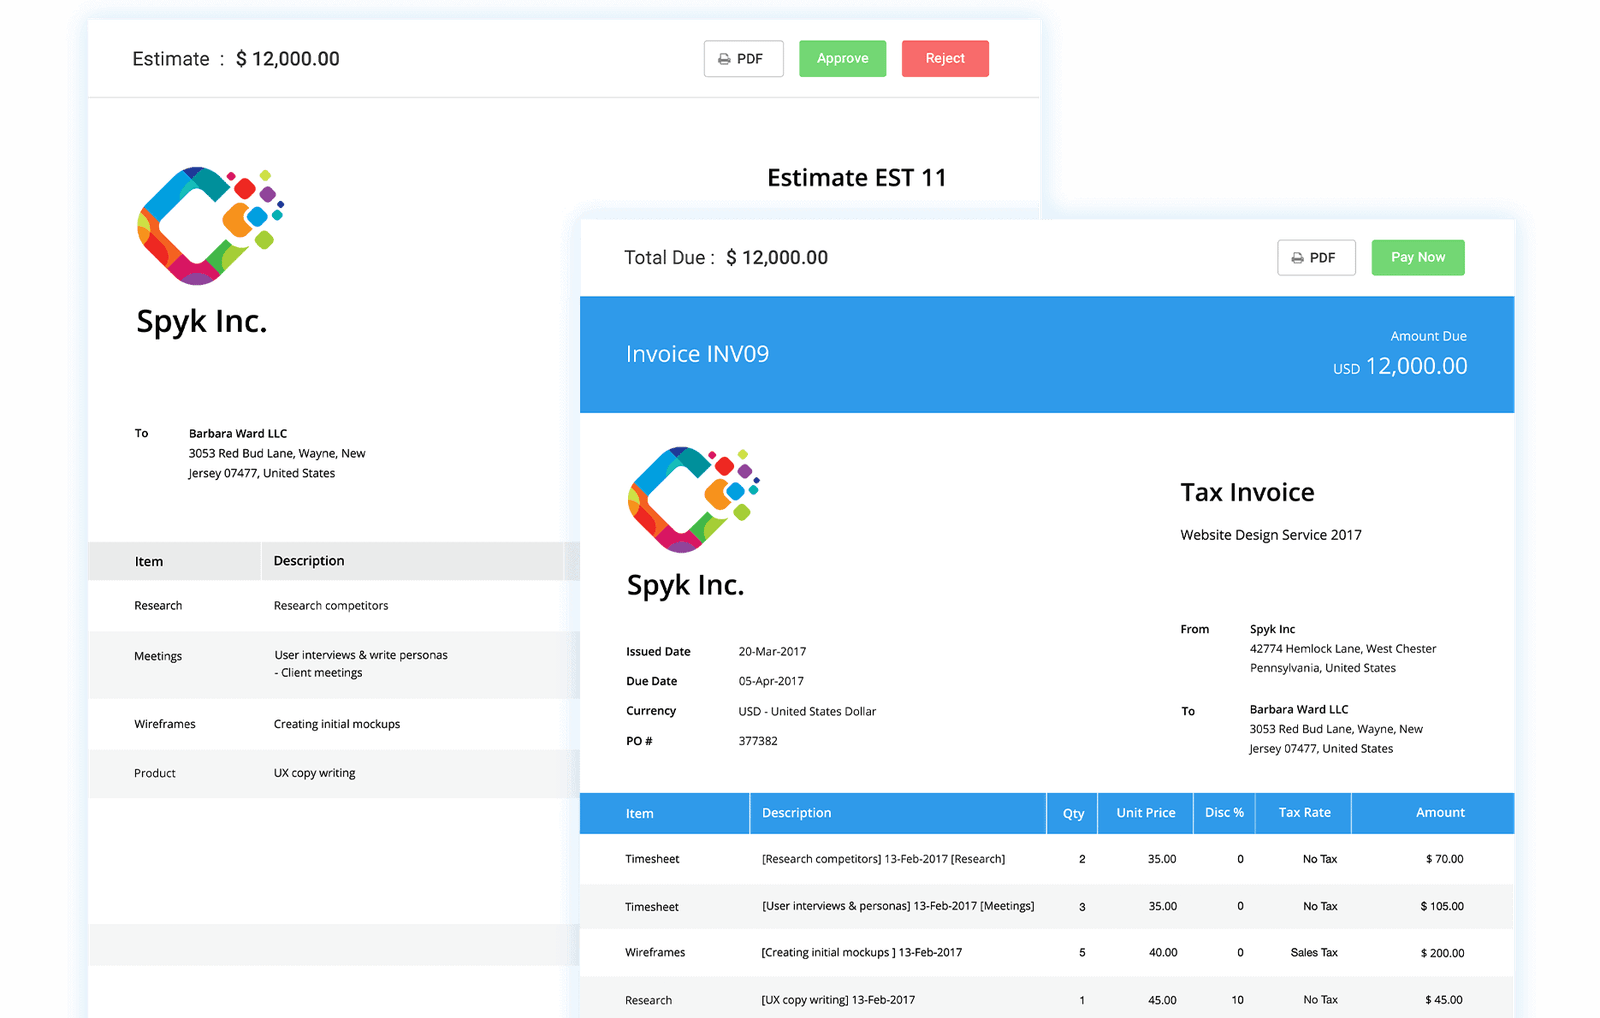The image size is (1600, 1018).
Task: Click the Invoice INV09 title in blue banner
Action: (697, 354)
